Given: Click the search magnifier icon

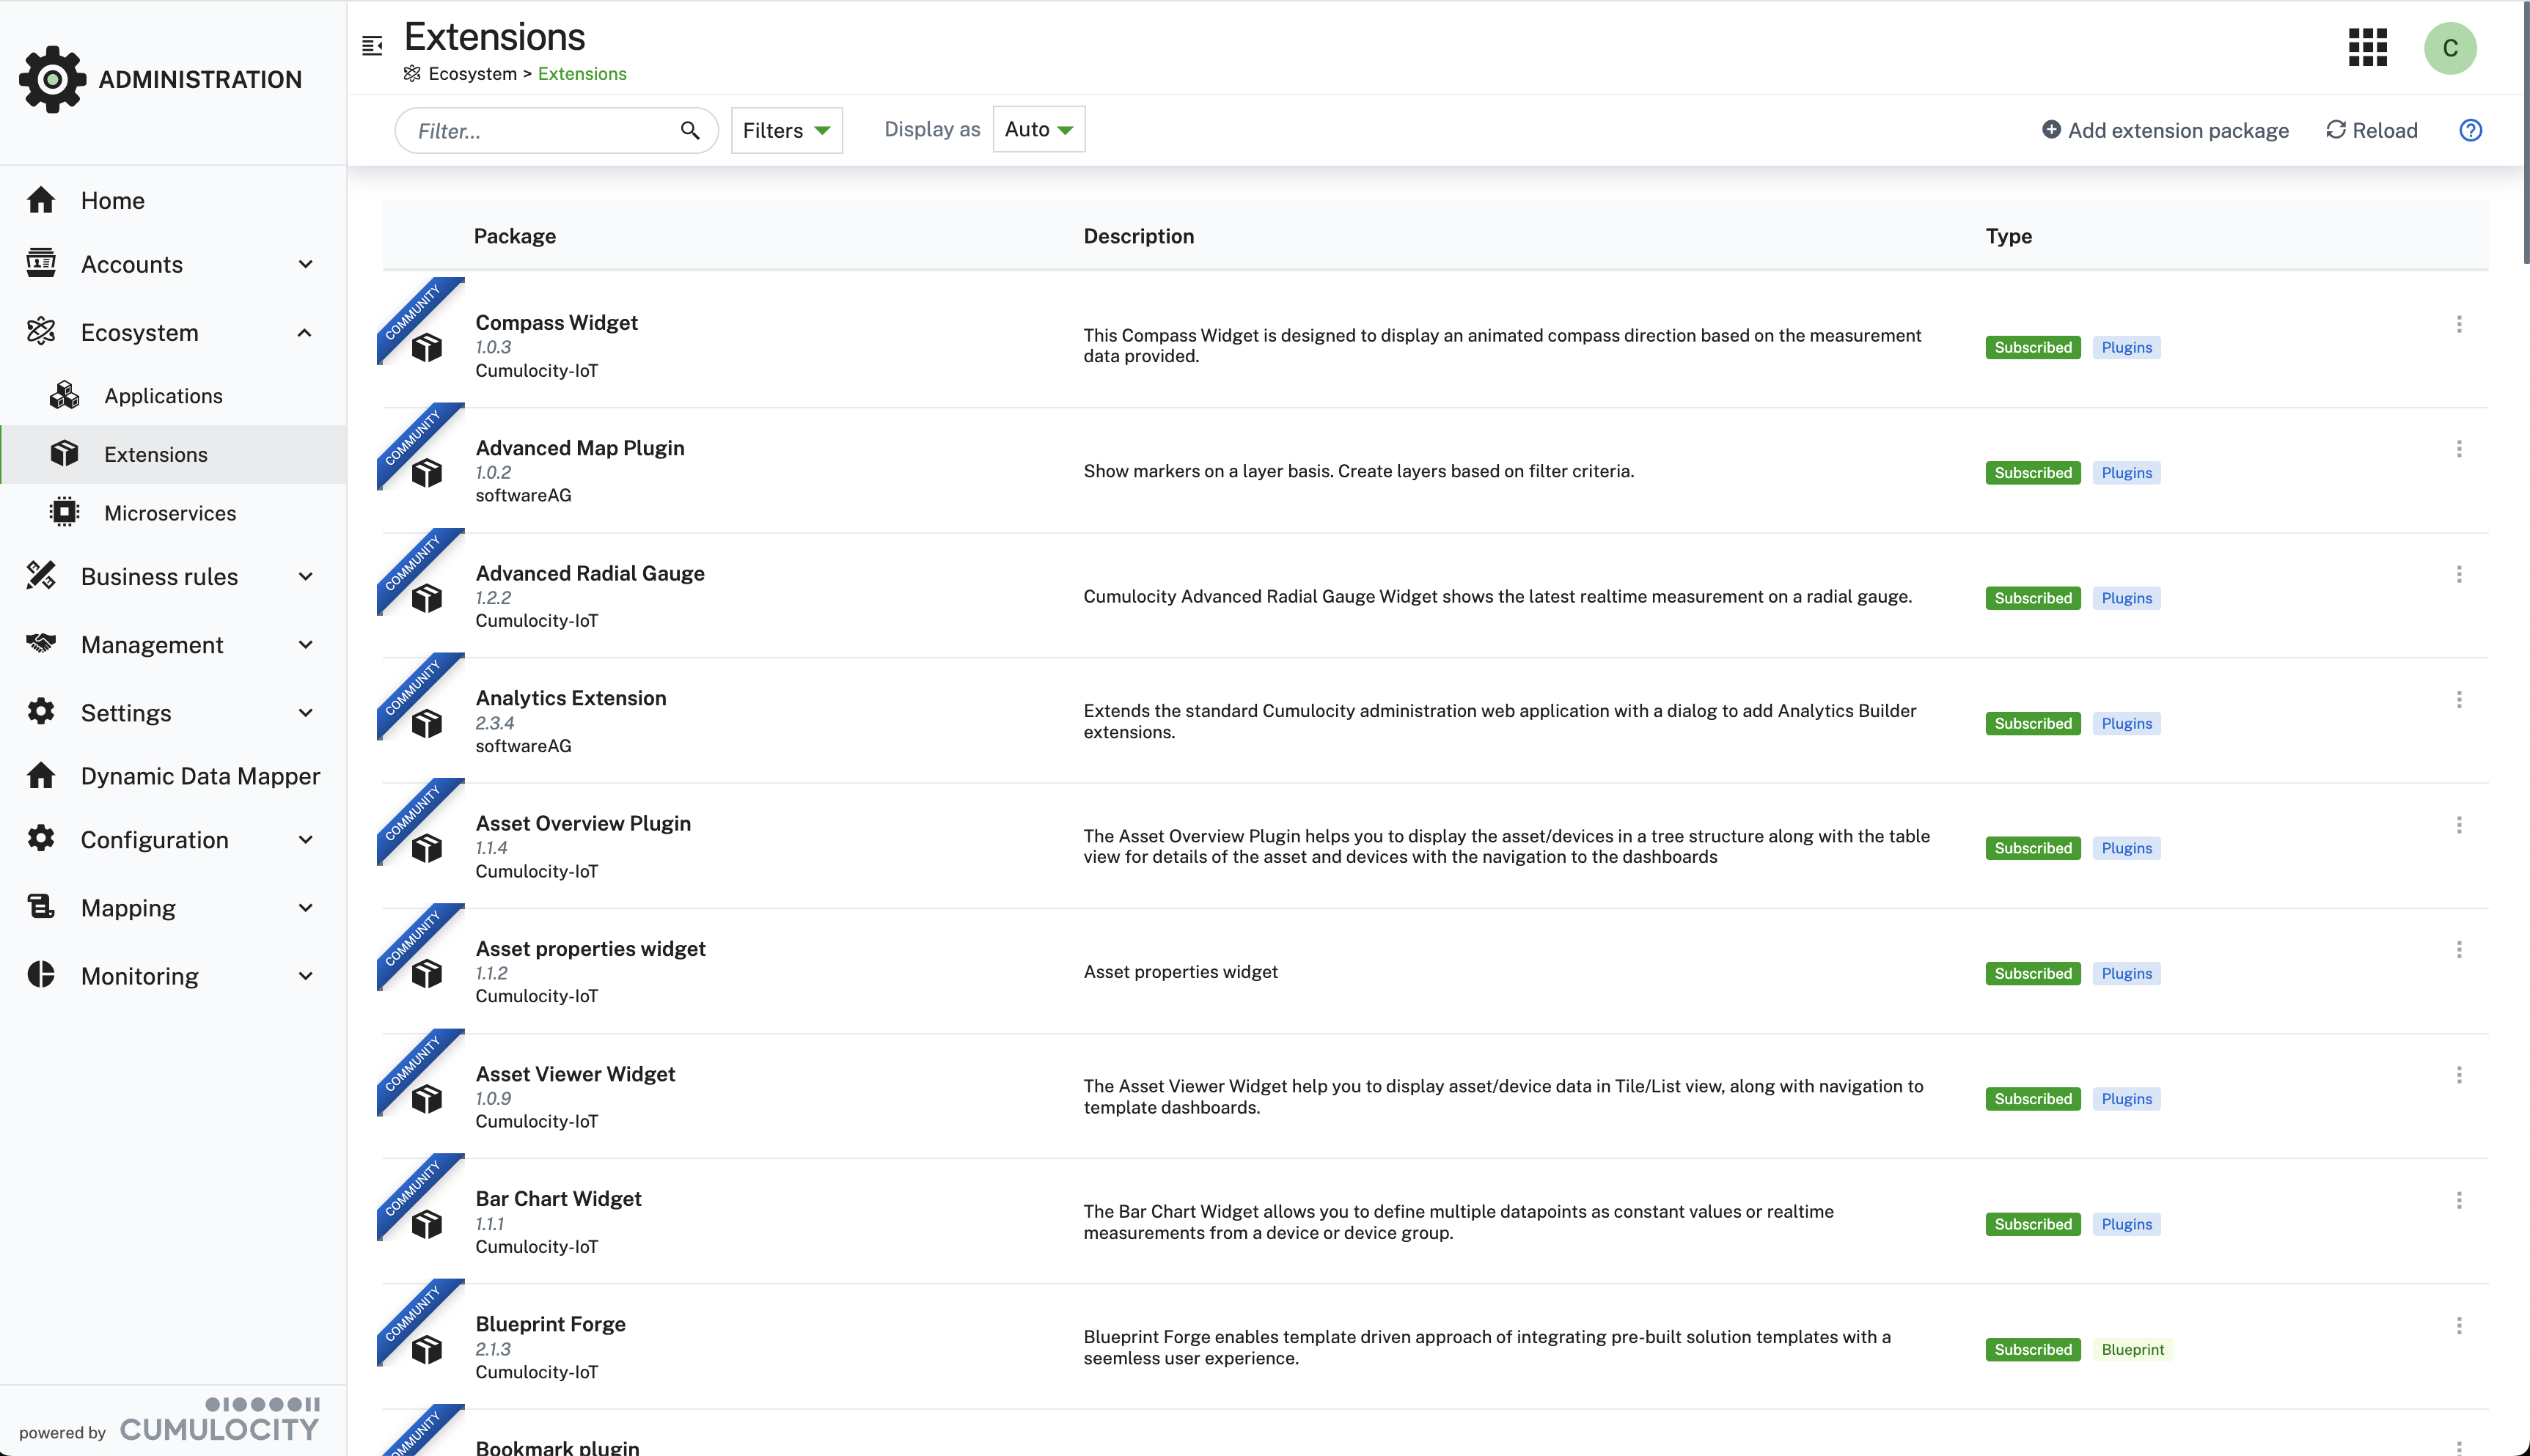Looking at the screenshot, I should click(x=689, y=130).
